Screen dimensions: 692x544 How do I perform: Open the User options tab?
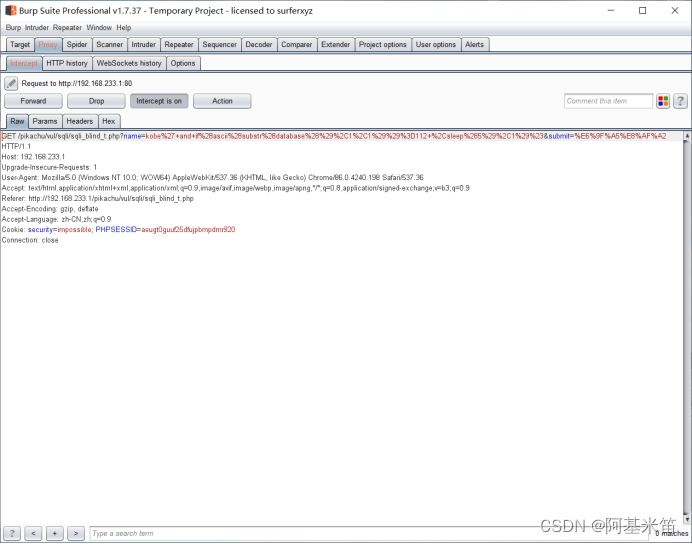pyautogui.click(x=436, y=45)
